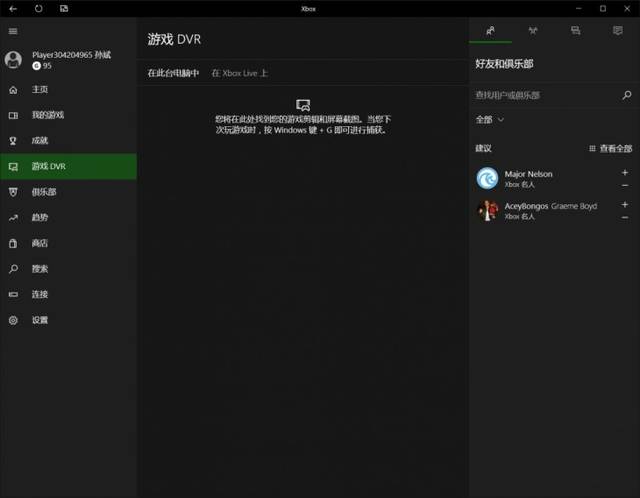Image resolution: width=640 pixels, height=498 pixels.
Task: Select the 游戏 DVR sidebar item
Action: tap(68, 167)
